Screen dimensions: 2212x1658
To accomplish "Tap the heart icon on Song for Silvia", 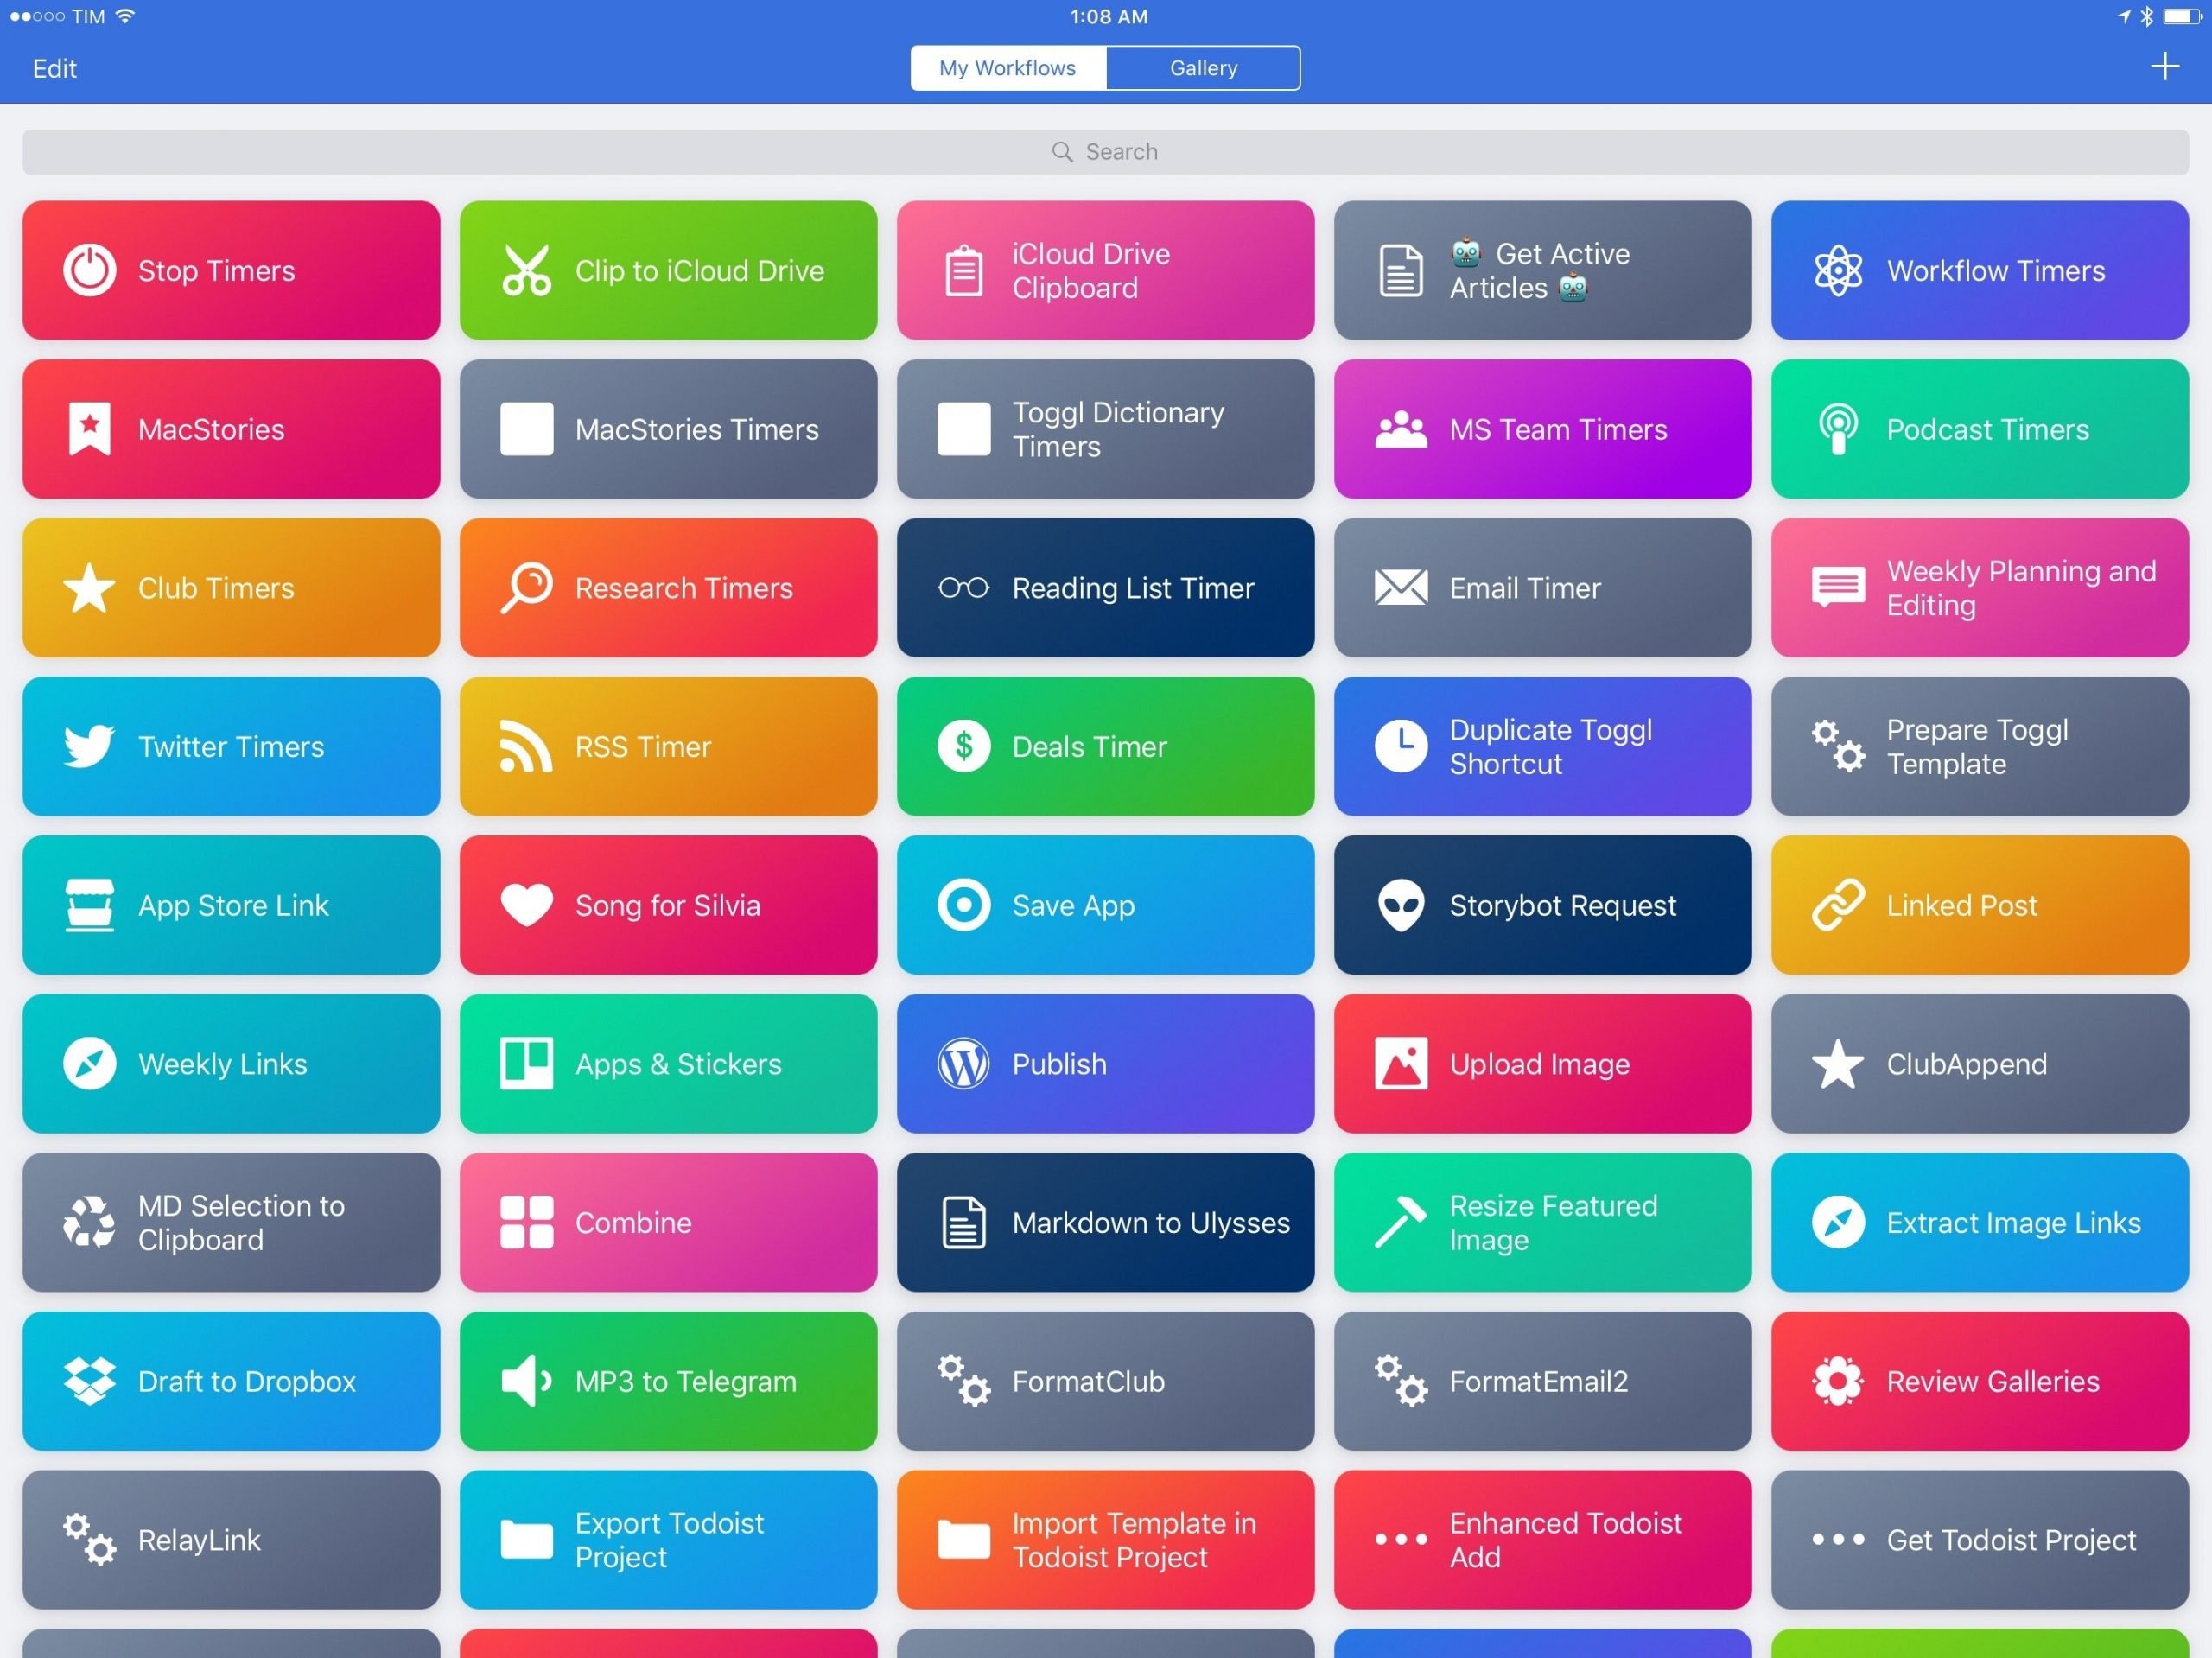I will pos(526,905).
